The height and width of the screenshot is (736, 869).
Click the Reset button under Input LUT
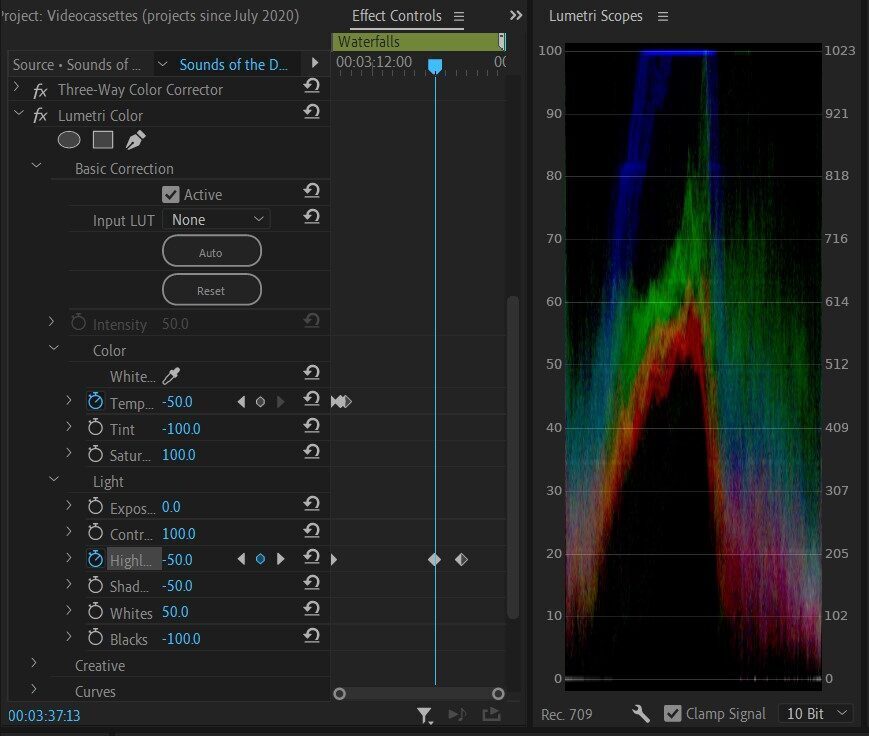[x=212, y=290]
